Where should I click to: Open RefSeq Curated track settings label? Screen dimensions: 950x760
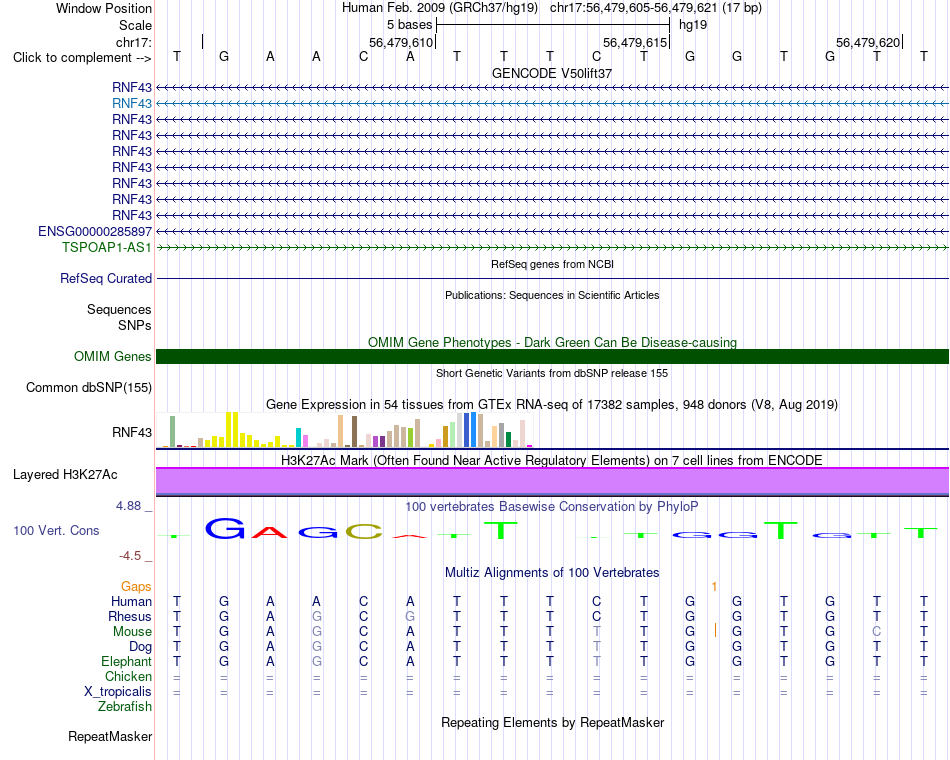point(105,278)
